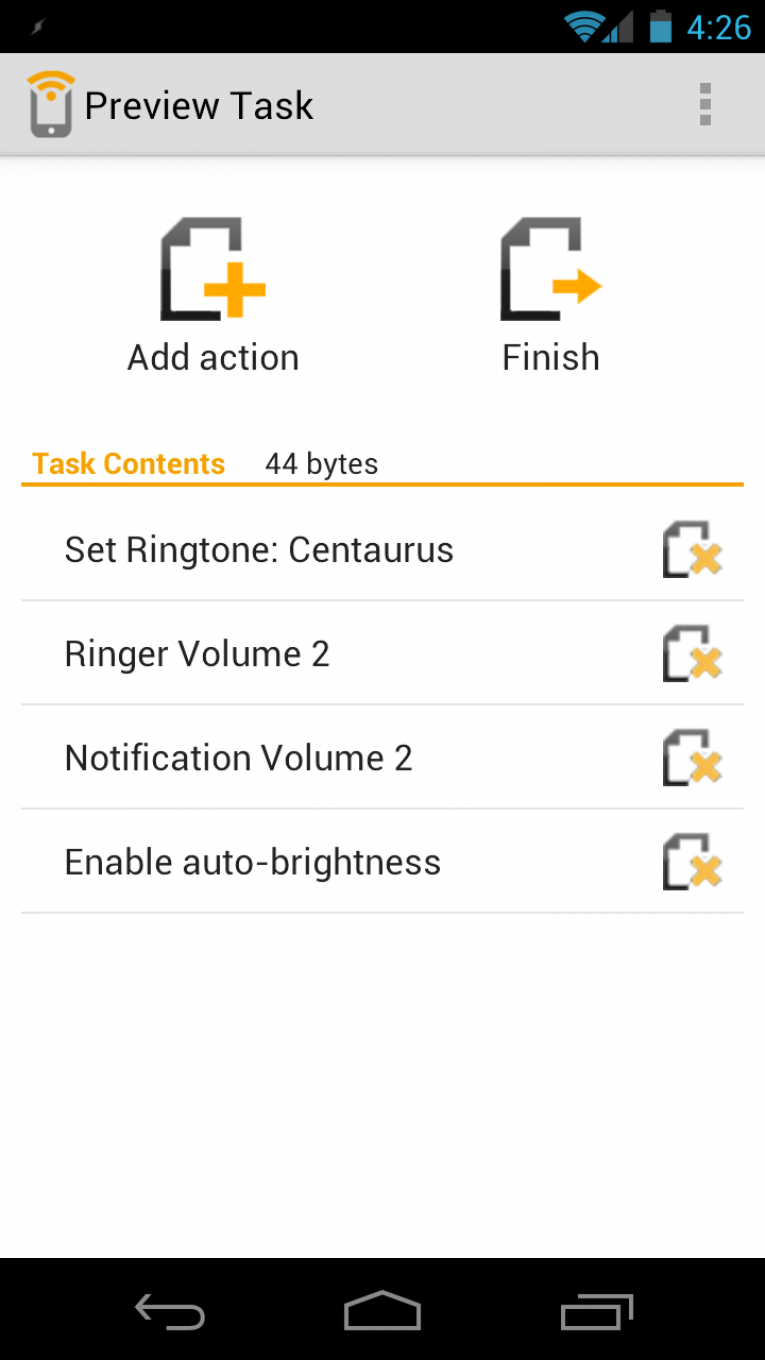Tap the Notification Volume 2 entry
This screenshot has width=765, height=1360.
[238, 758]
